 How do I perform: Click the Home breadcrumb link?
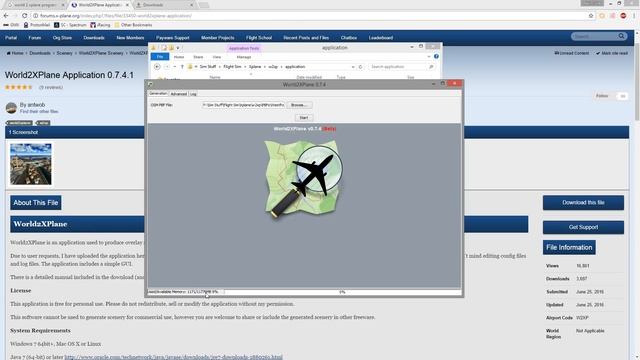click(x=15, y=53)
